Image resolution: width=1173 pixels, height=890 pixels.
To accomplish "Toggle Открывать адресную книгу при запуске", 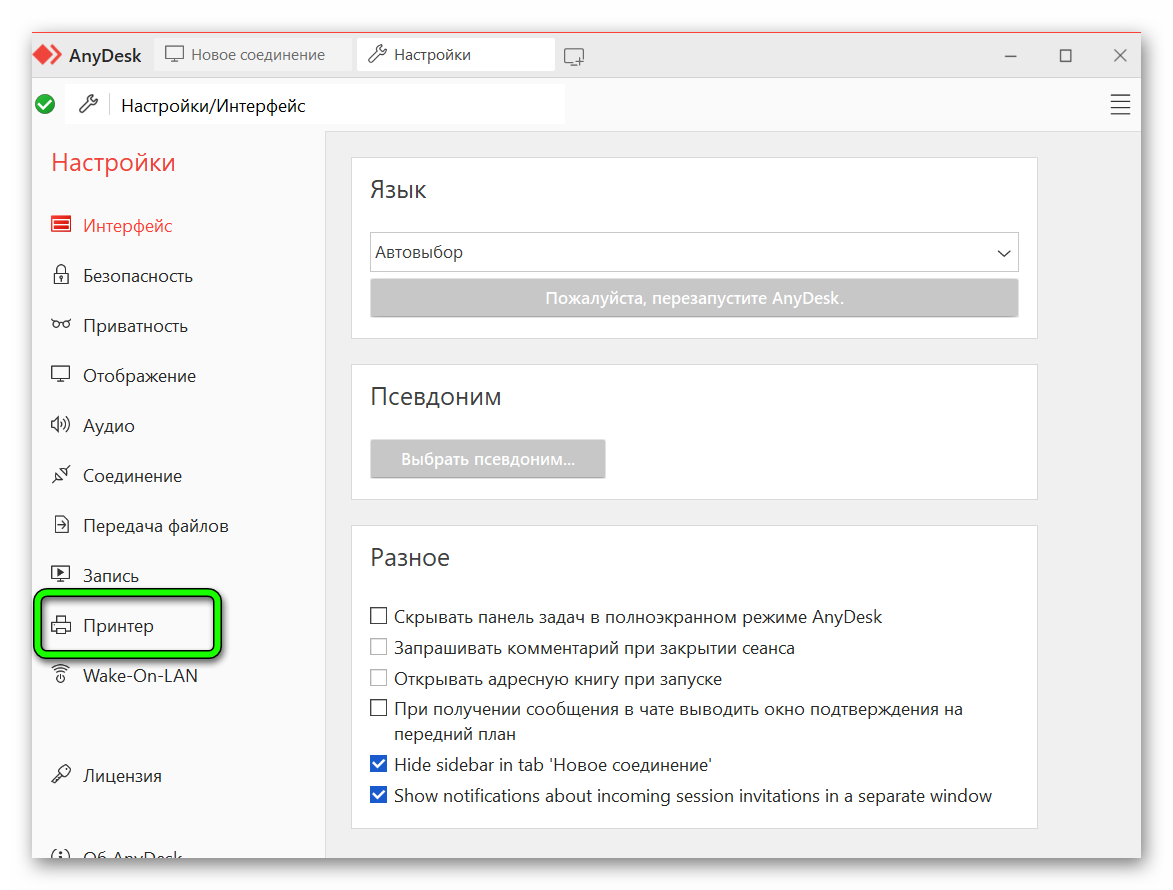I will 379,678.
